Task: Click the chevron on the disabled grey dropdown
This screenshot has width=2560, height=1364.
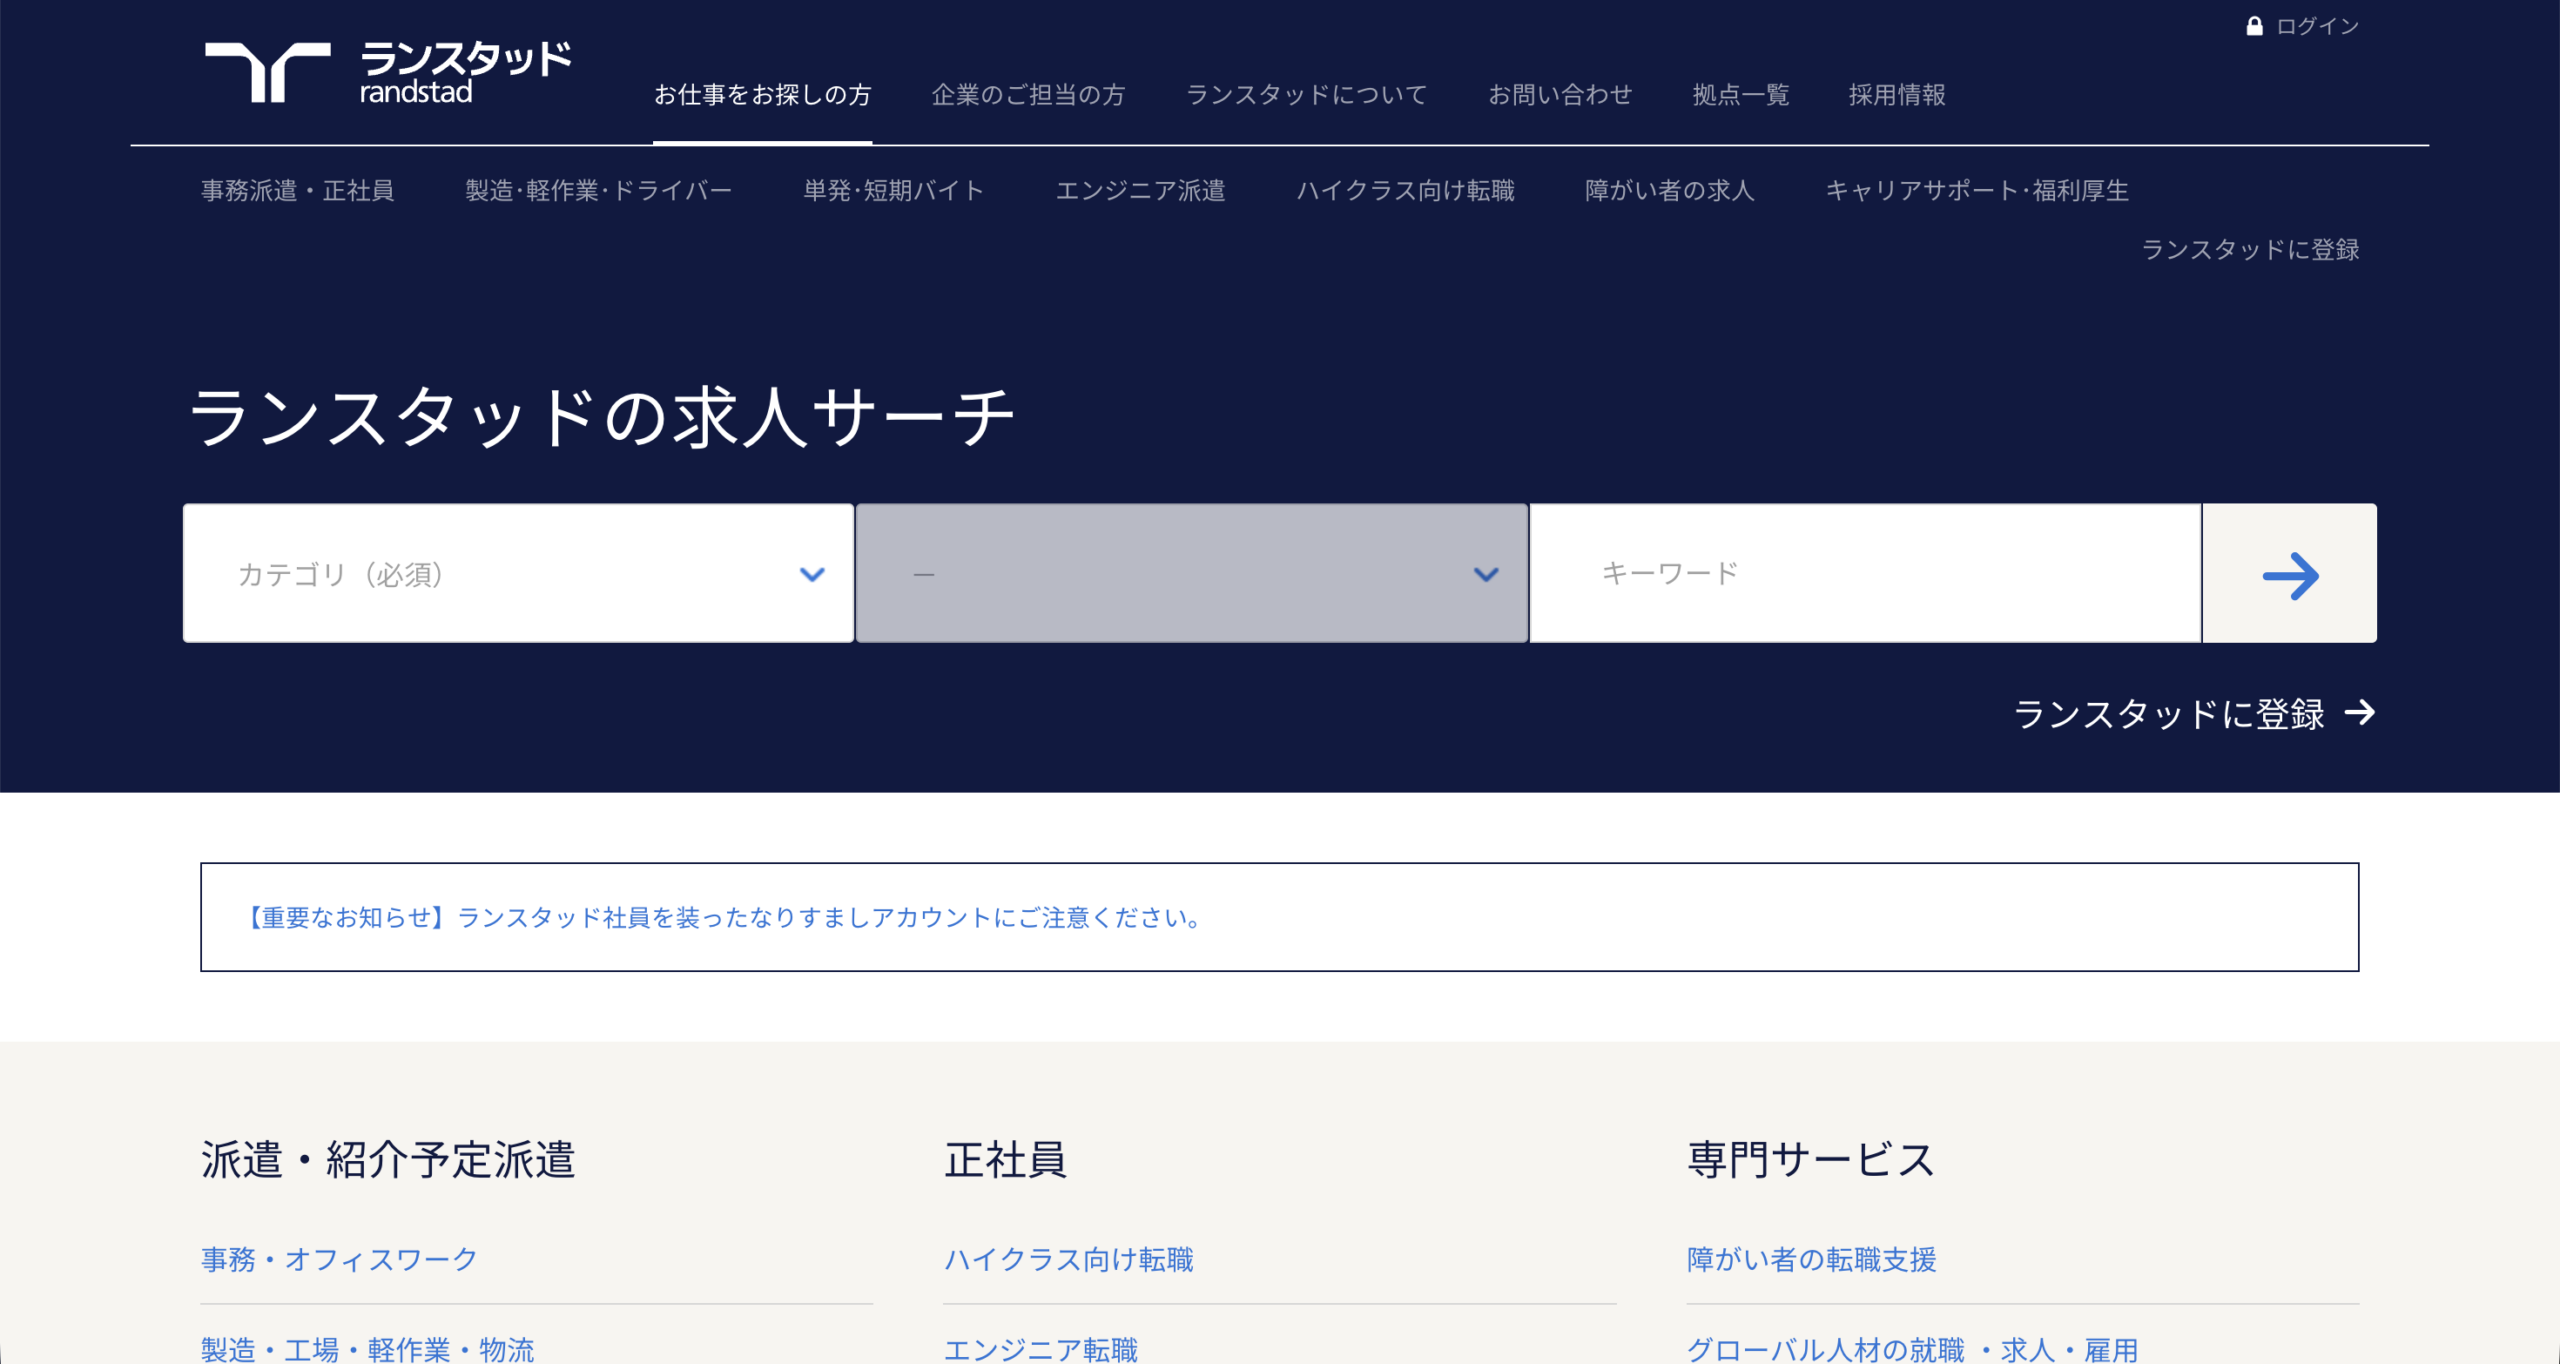Action: click(x=1486, y=574)
